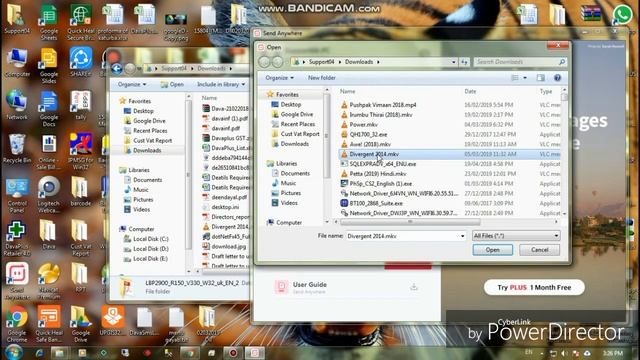Expand the view options dropdown arrow
Screen dimensions: 640x360
tap(525, 78)
